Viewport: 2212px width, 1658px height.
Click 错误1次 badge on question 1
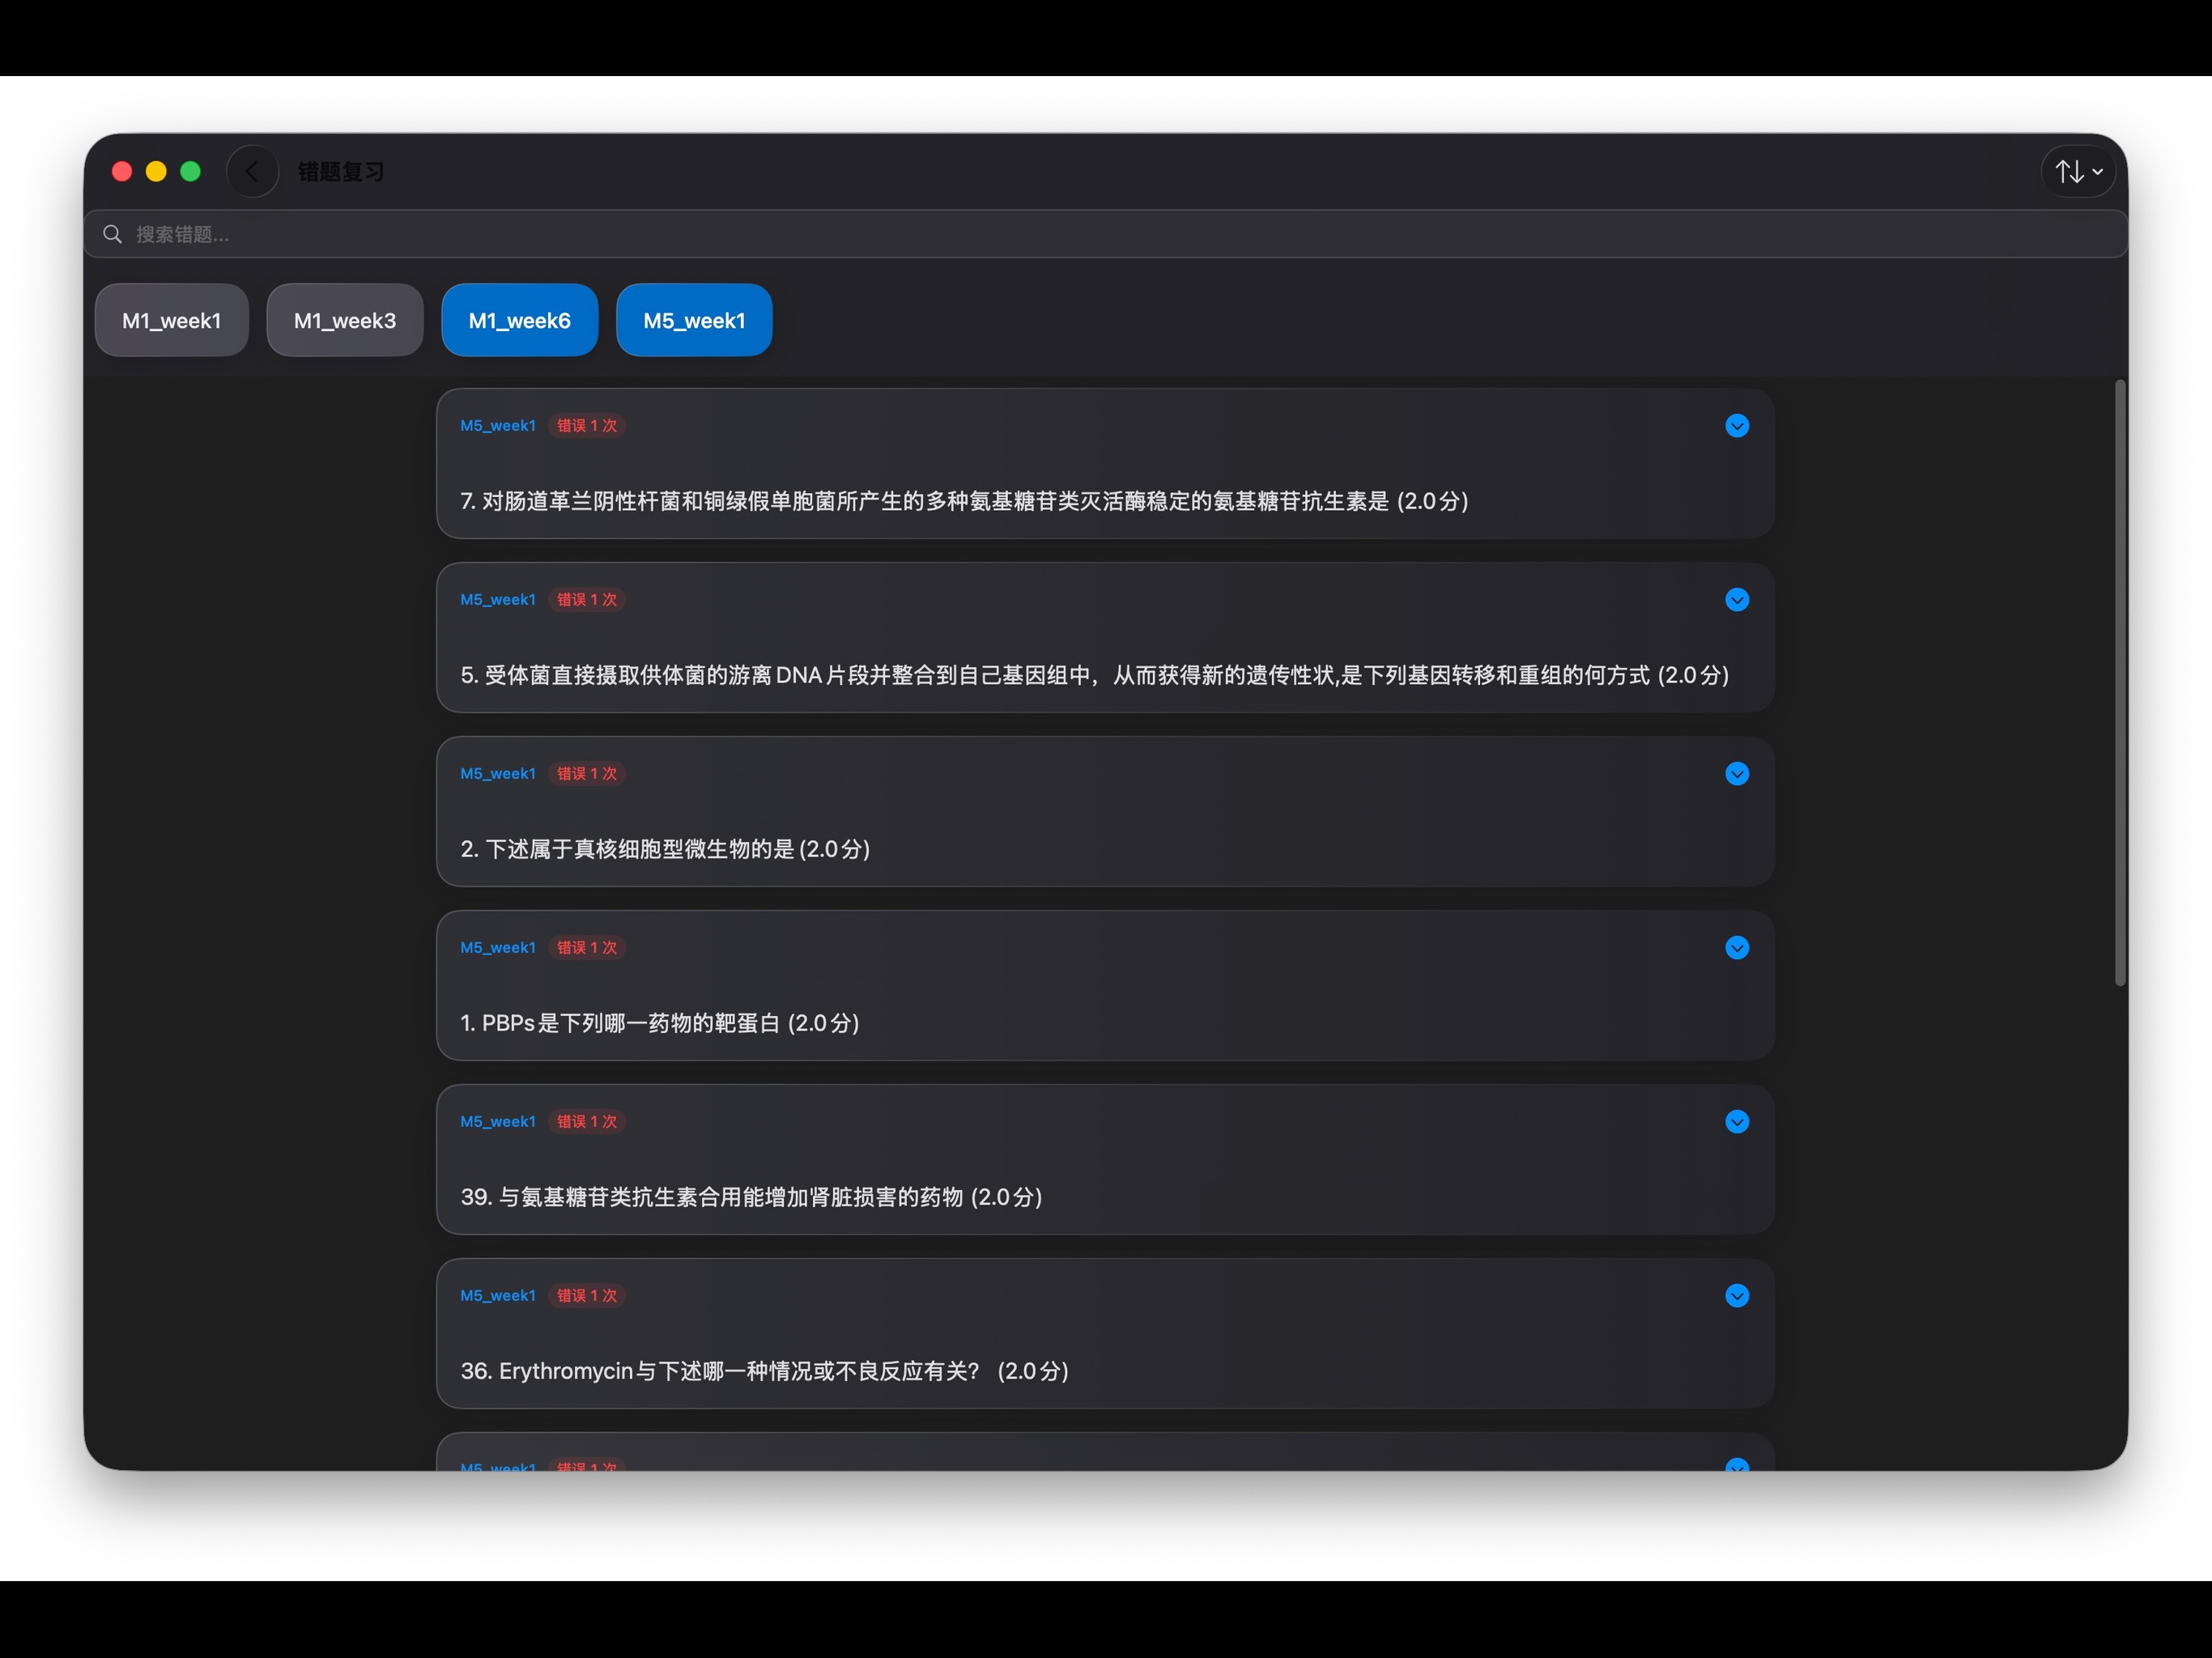(x=587, y=948)
